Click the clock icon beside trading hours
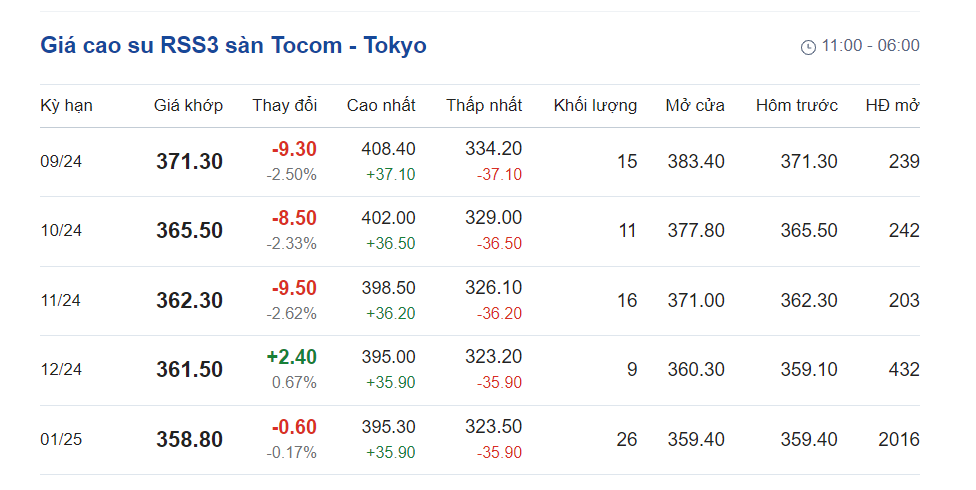 808,47
